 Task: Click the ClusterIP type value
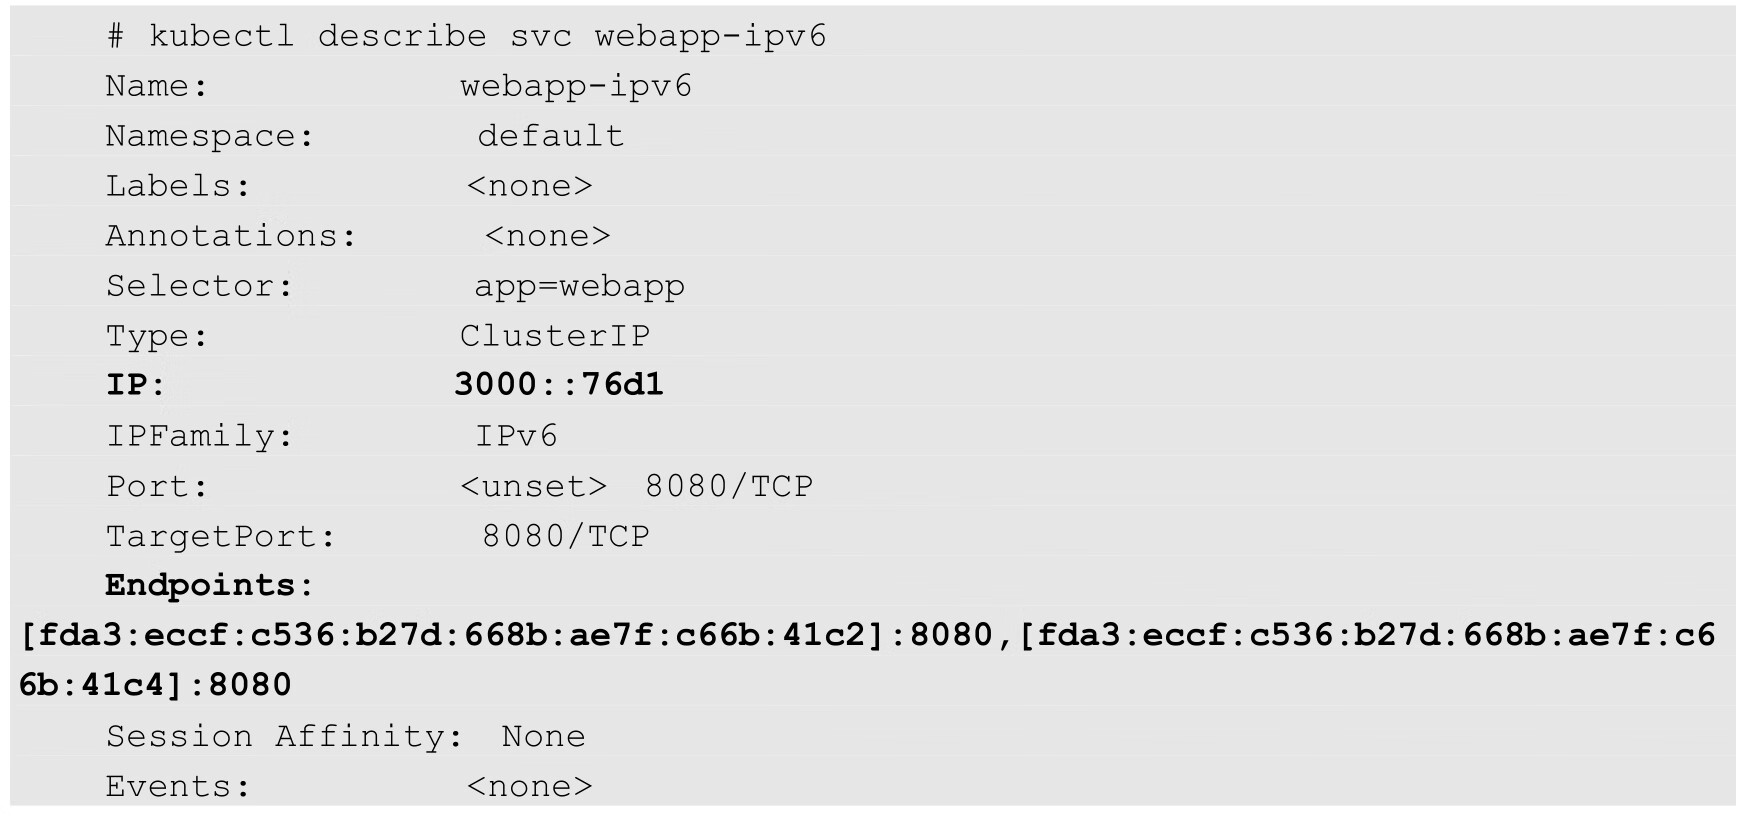point(555,337)
